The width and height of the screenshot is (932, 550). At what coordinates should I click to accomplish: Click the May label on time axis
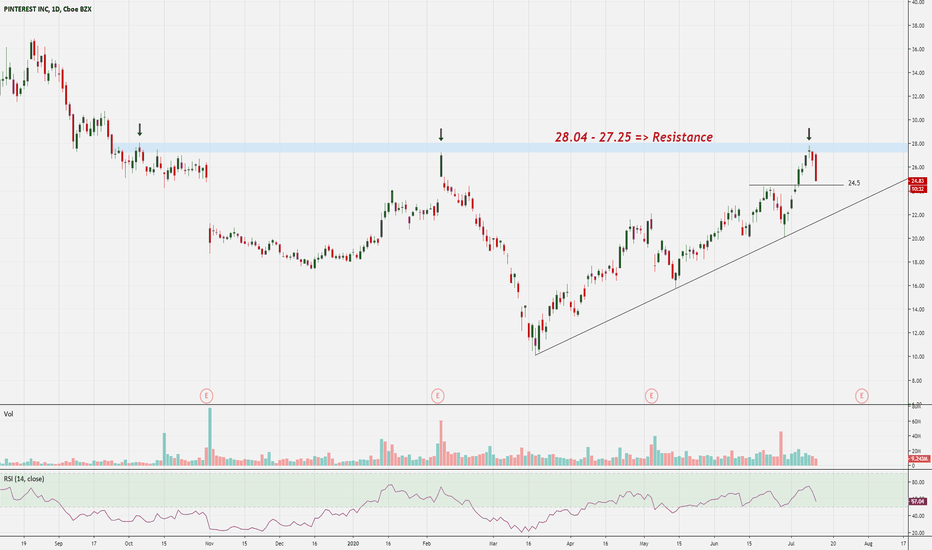pyautogui.click(x=644, y=543)
